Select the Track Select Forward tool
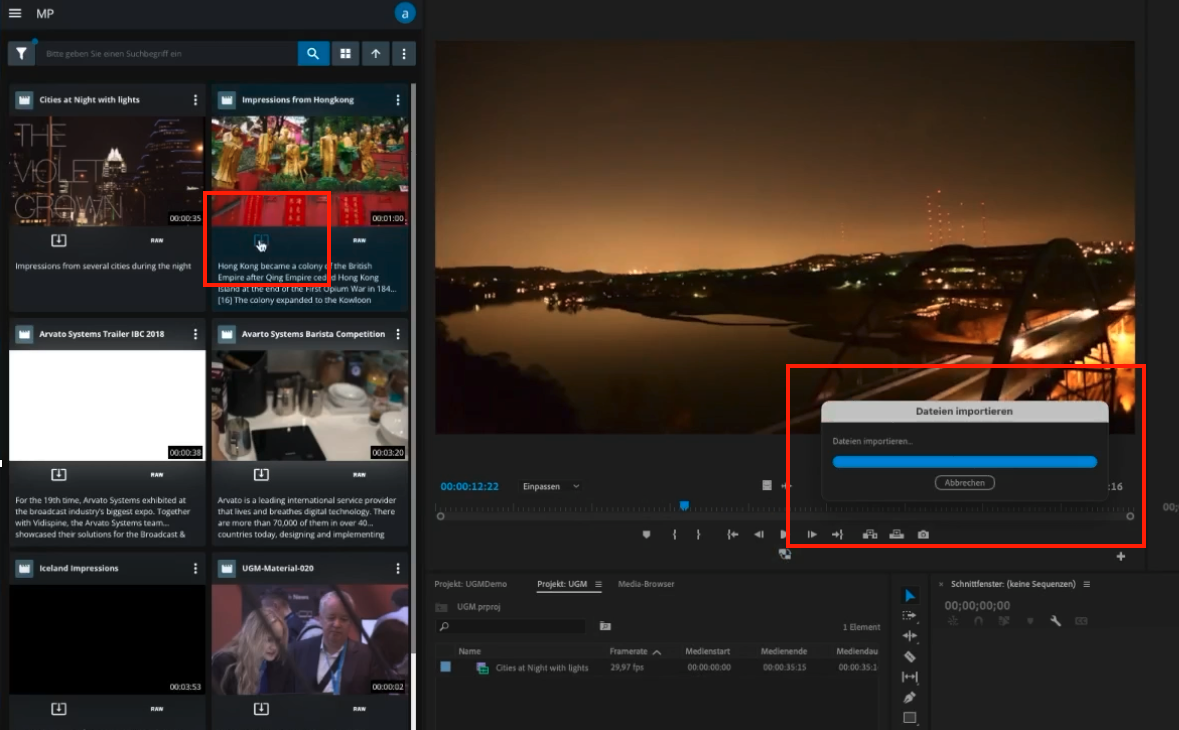 pos(909,615)
